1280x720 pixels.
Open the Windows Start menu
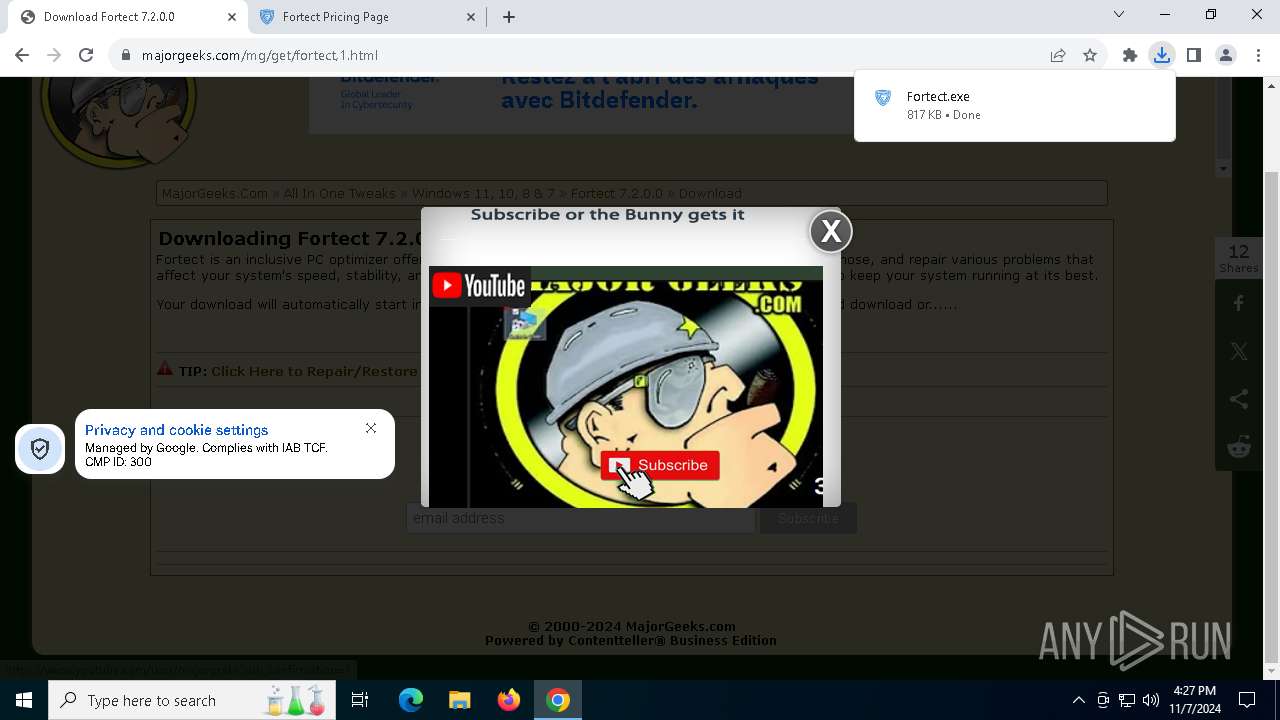coord(24,700)
